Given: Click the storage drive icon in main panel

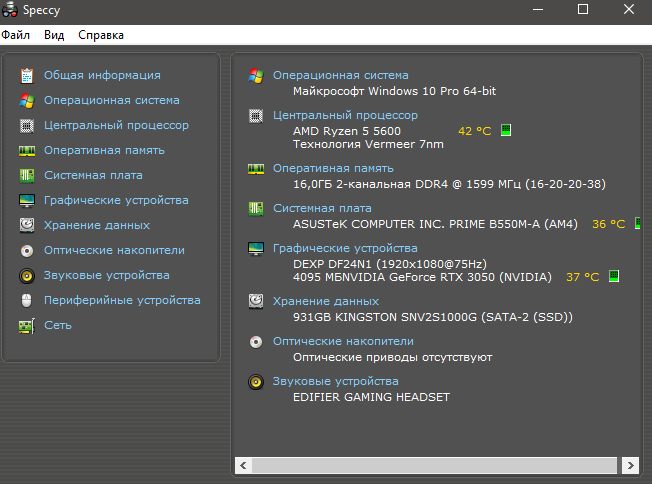Looking at the screenshot, I should coord(256,301).
